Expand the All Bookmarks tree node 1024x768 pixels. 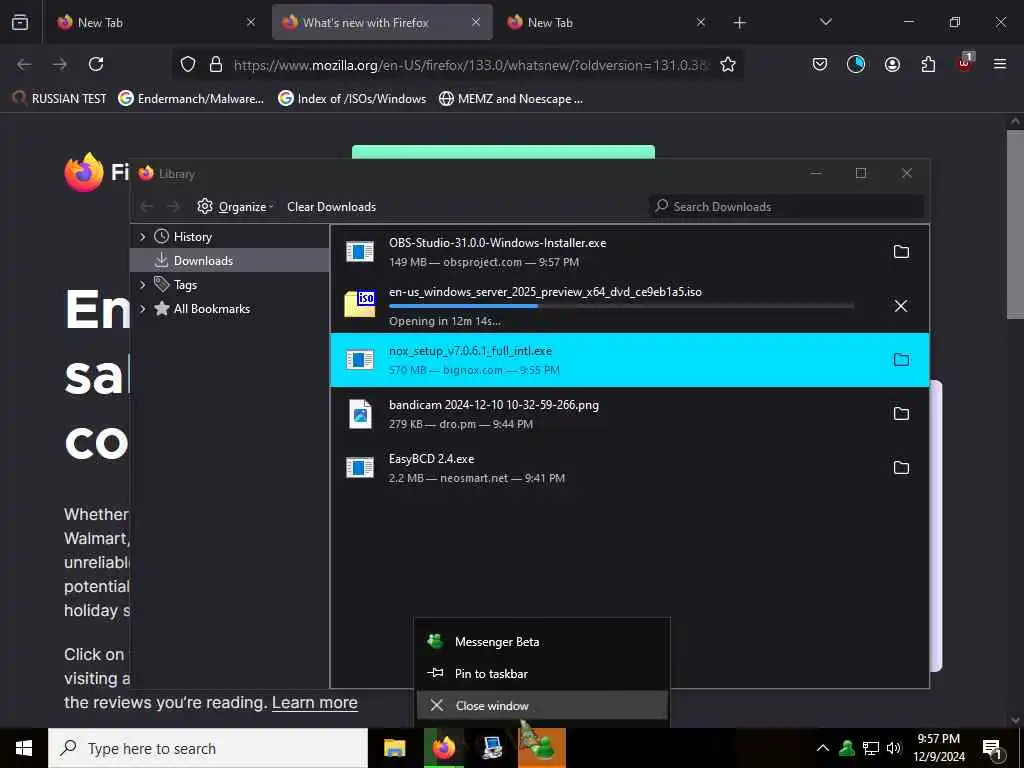(142, 309)
